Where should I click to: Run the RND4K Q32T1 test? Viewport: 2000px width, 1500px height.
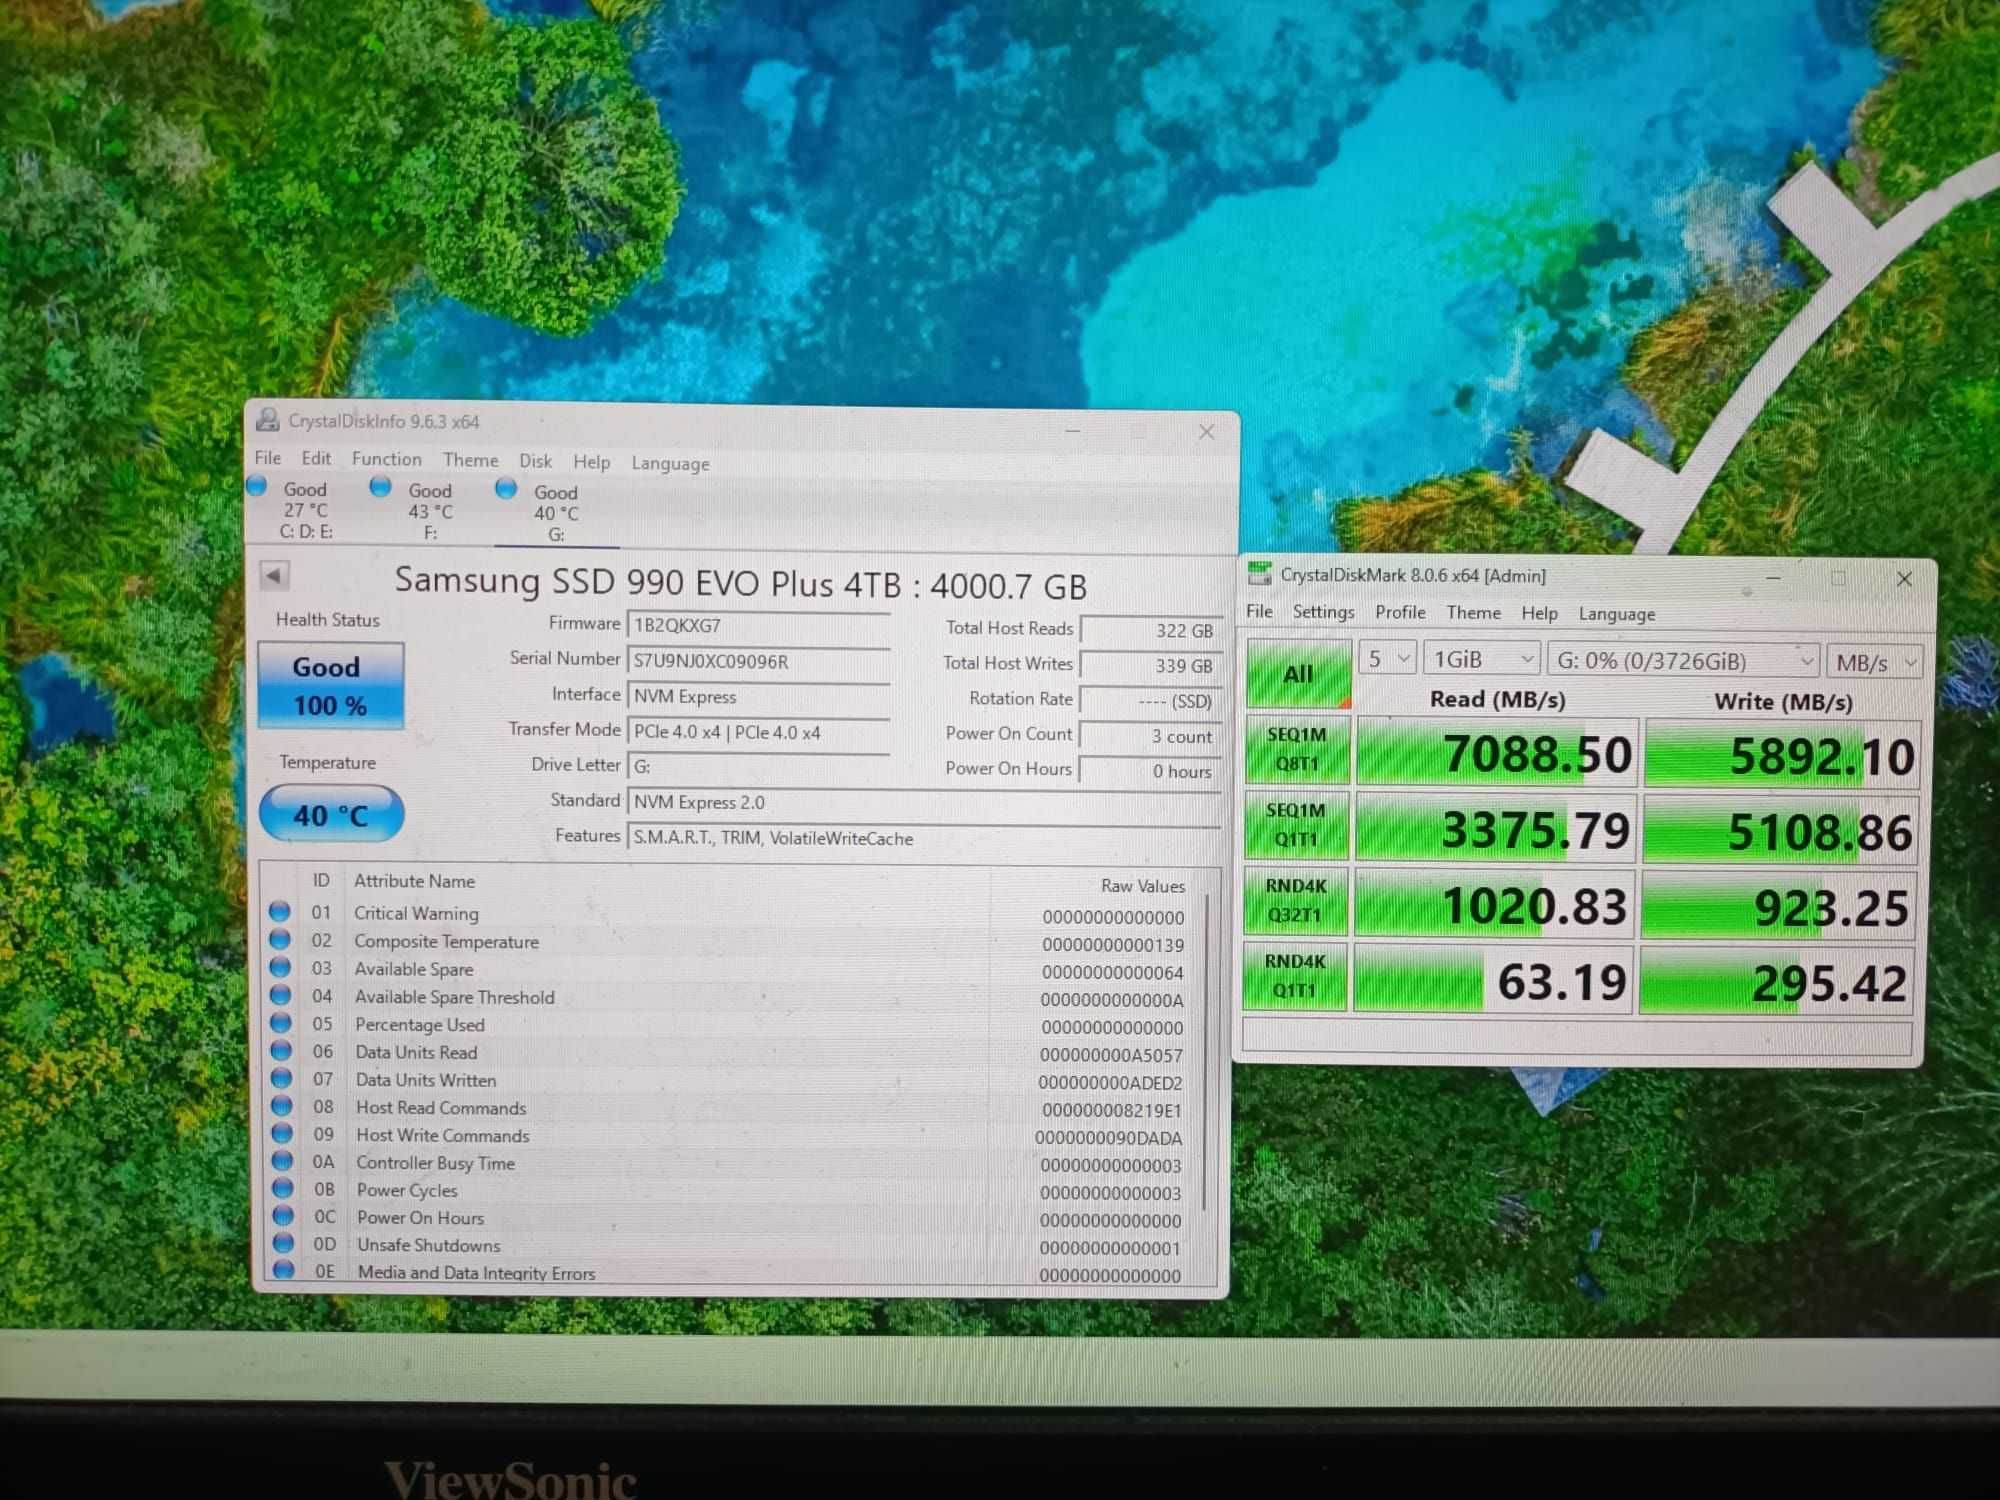pos(1295,900)
